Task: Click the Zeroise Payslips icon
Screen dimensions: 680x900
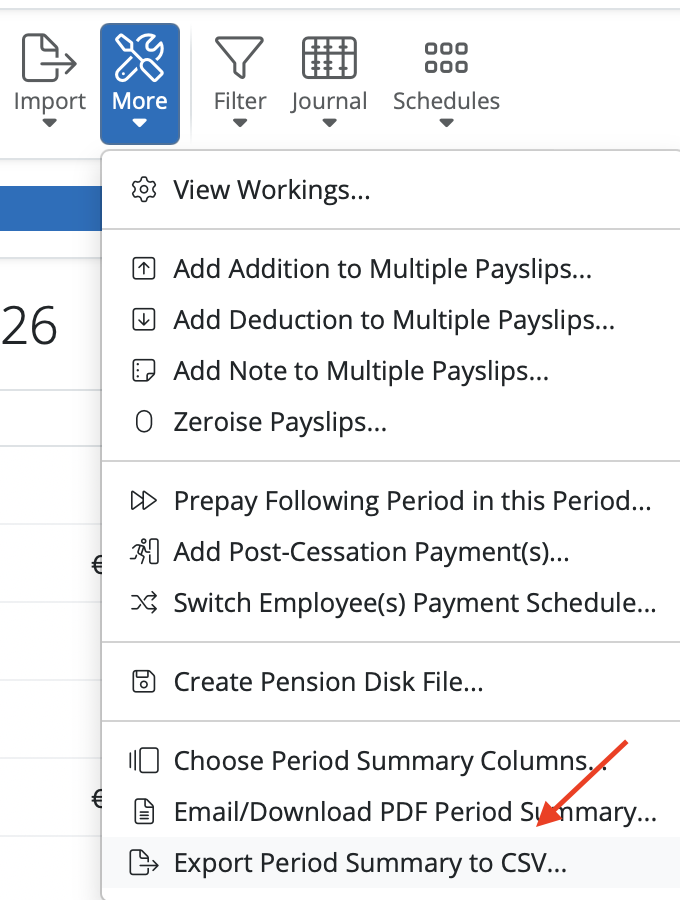Action: (144, 422)
